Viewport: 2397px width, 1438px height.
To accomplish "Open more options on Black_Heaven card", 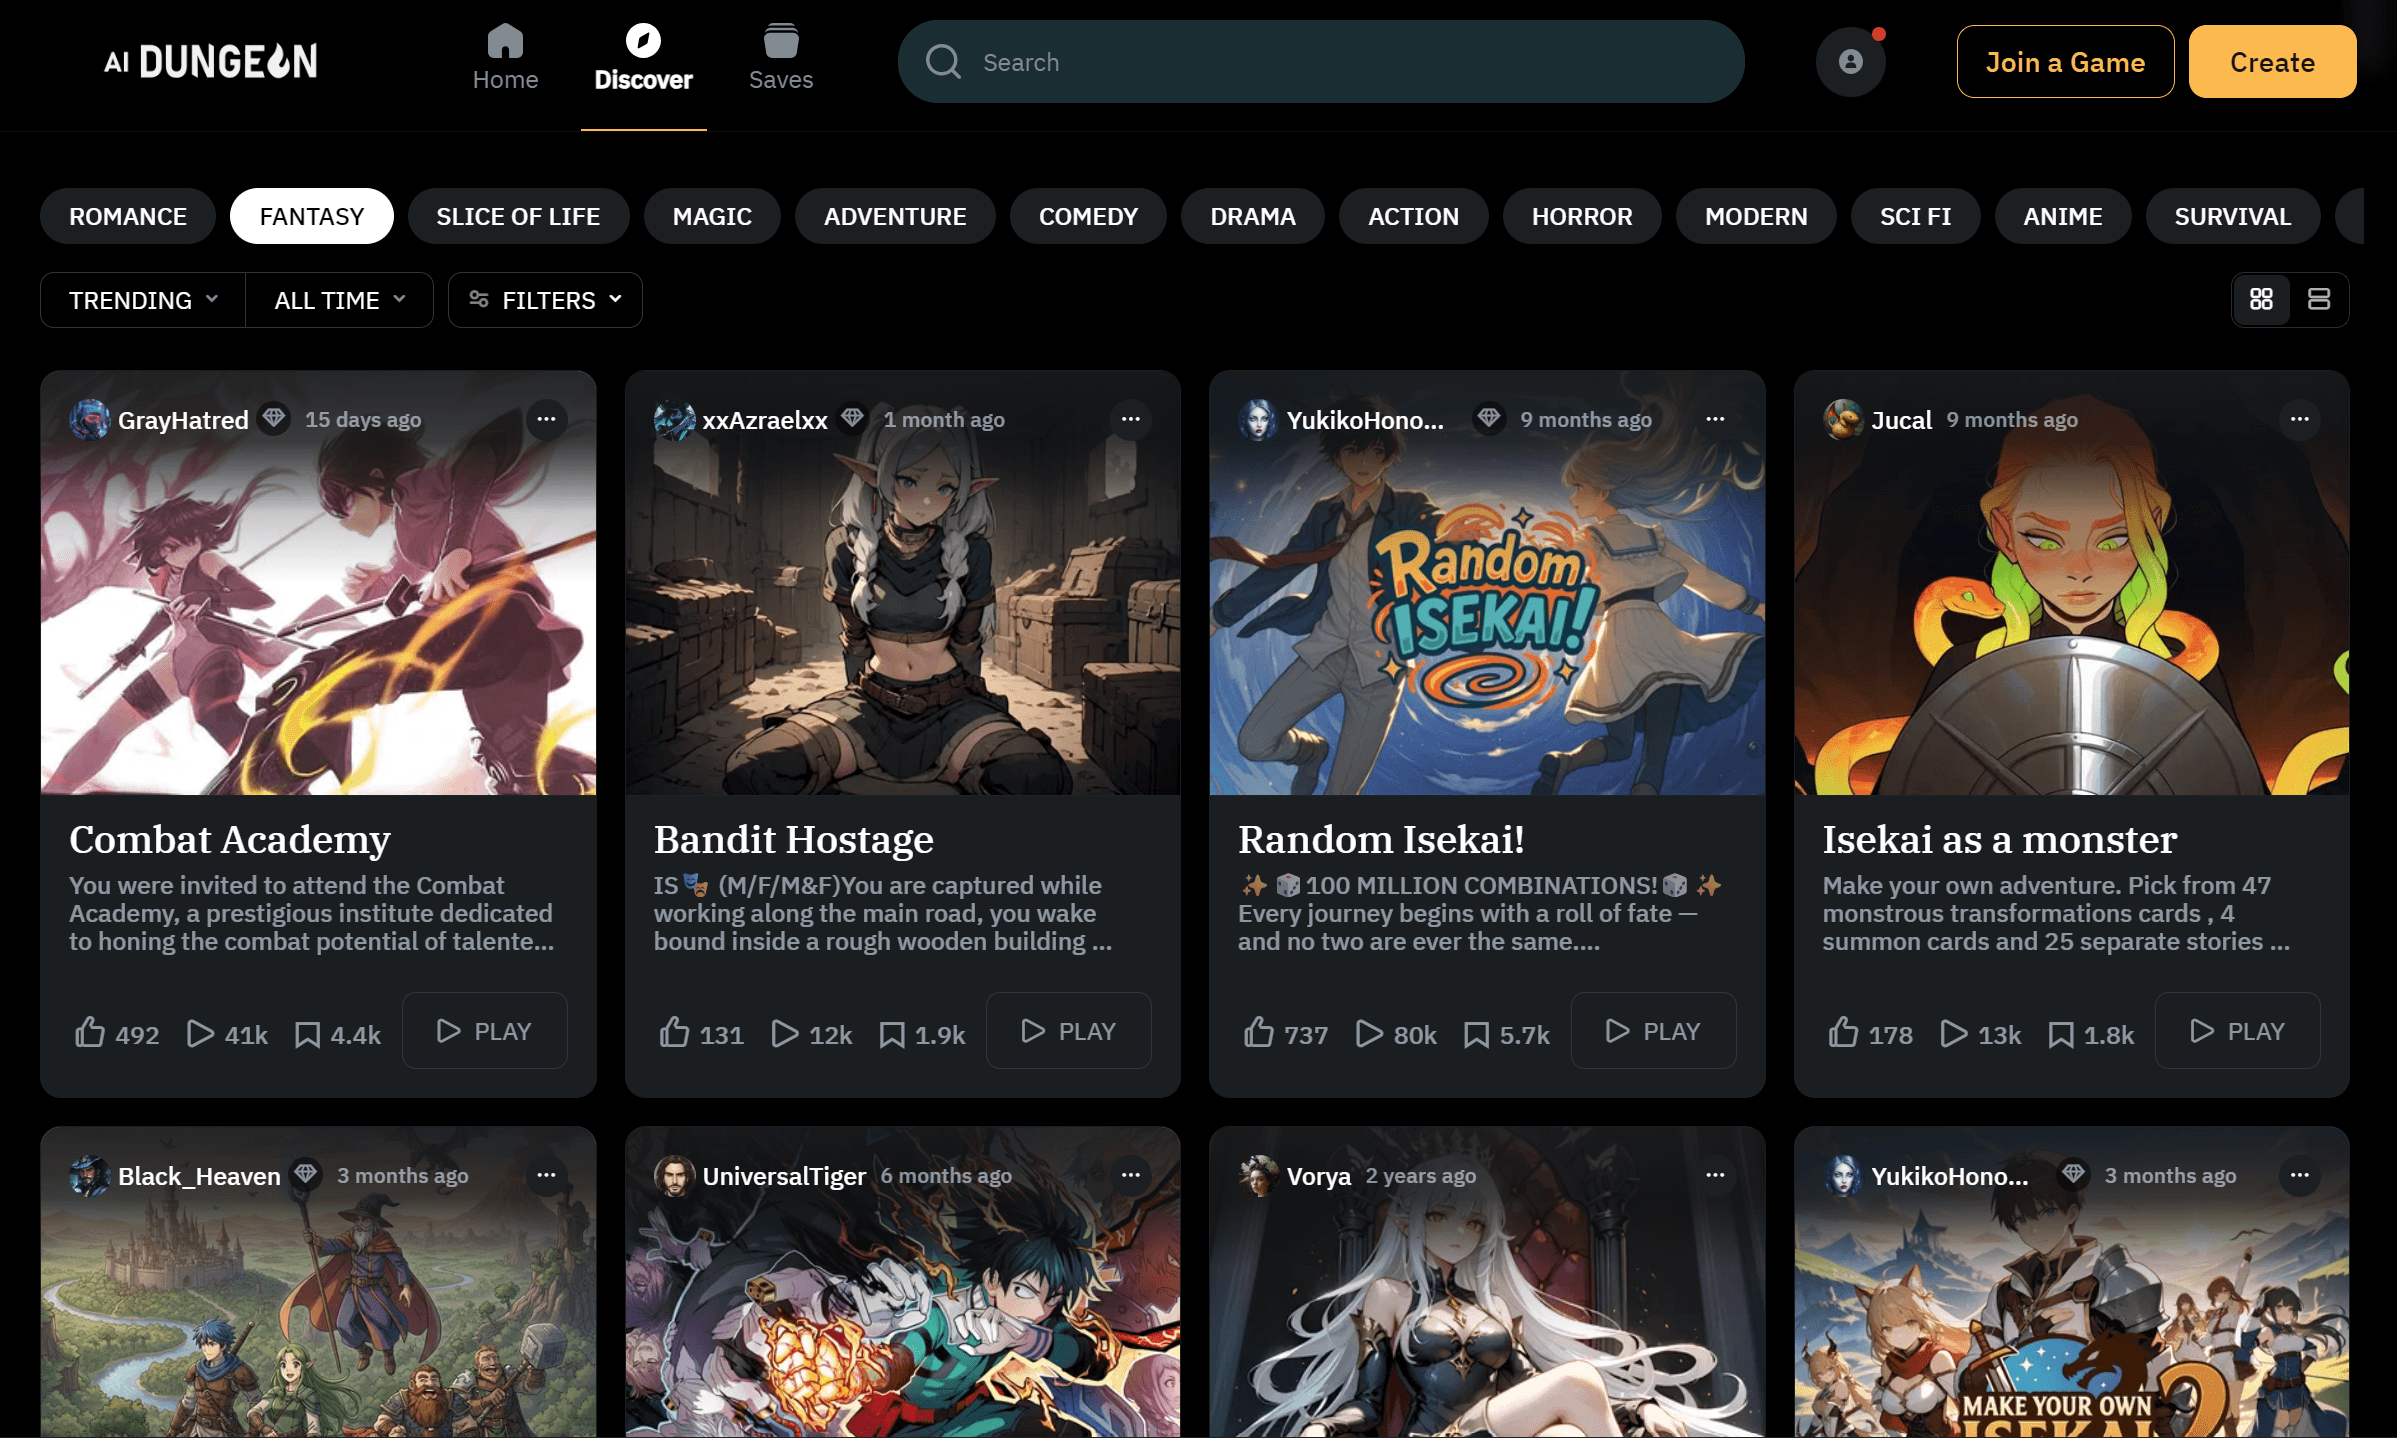I will point(546,1175).
